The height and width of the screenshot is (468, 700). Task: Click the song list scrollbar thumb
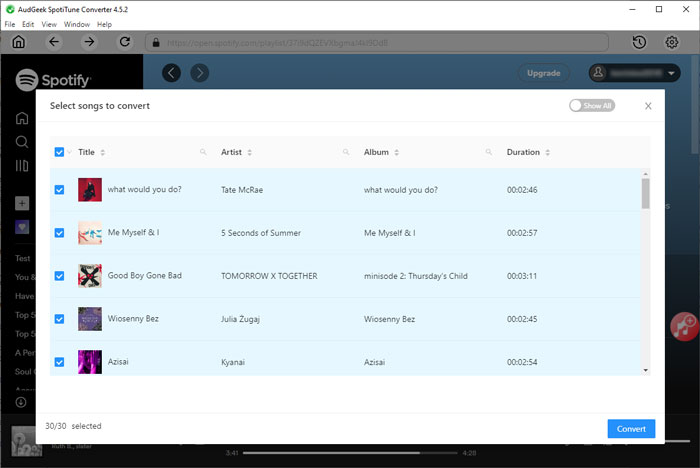point(646,194)
